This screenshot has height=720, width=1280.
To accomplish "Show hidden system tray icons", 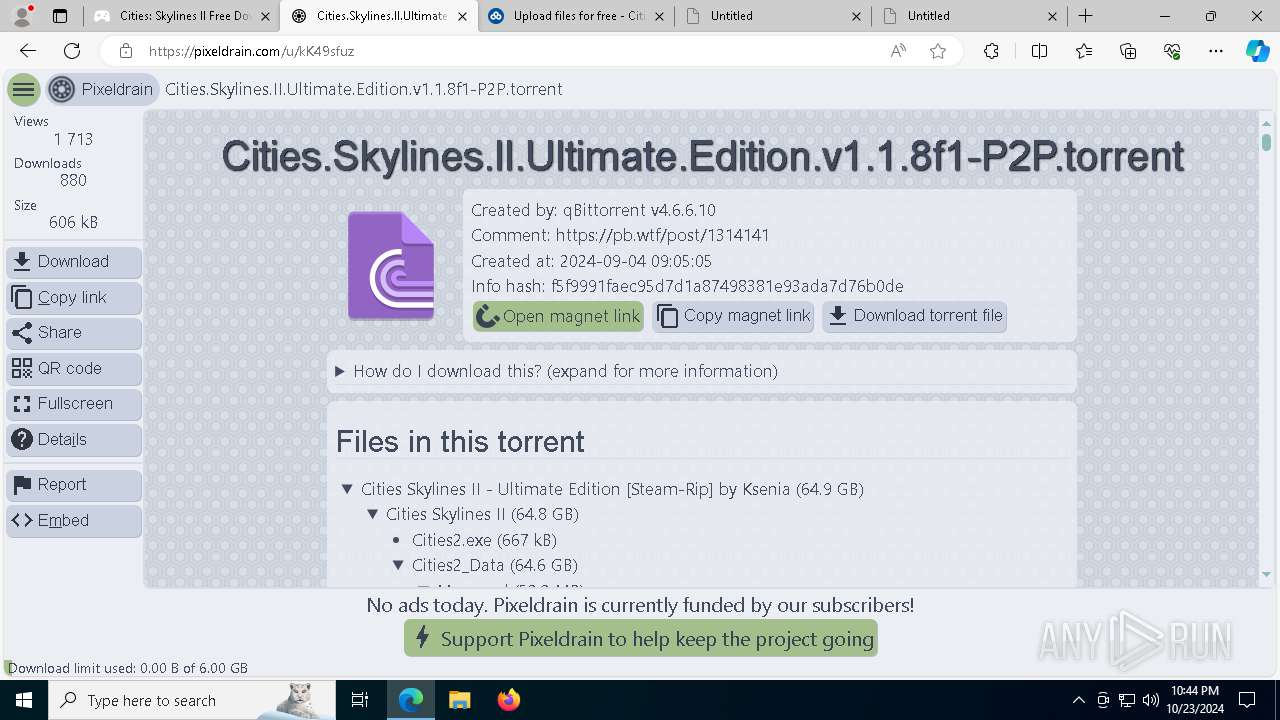I will point(1078,700).
